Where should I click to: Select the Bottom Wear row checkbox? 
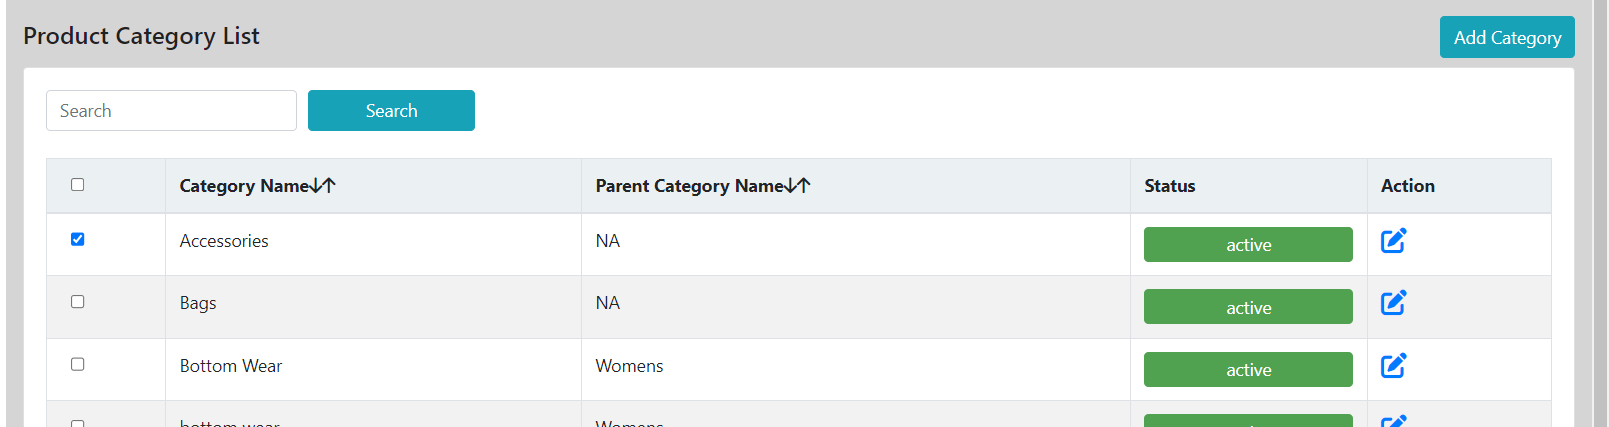77,364
